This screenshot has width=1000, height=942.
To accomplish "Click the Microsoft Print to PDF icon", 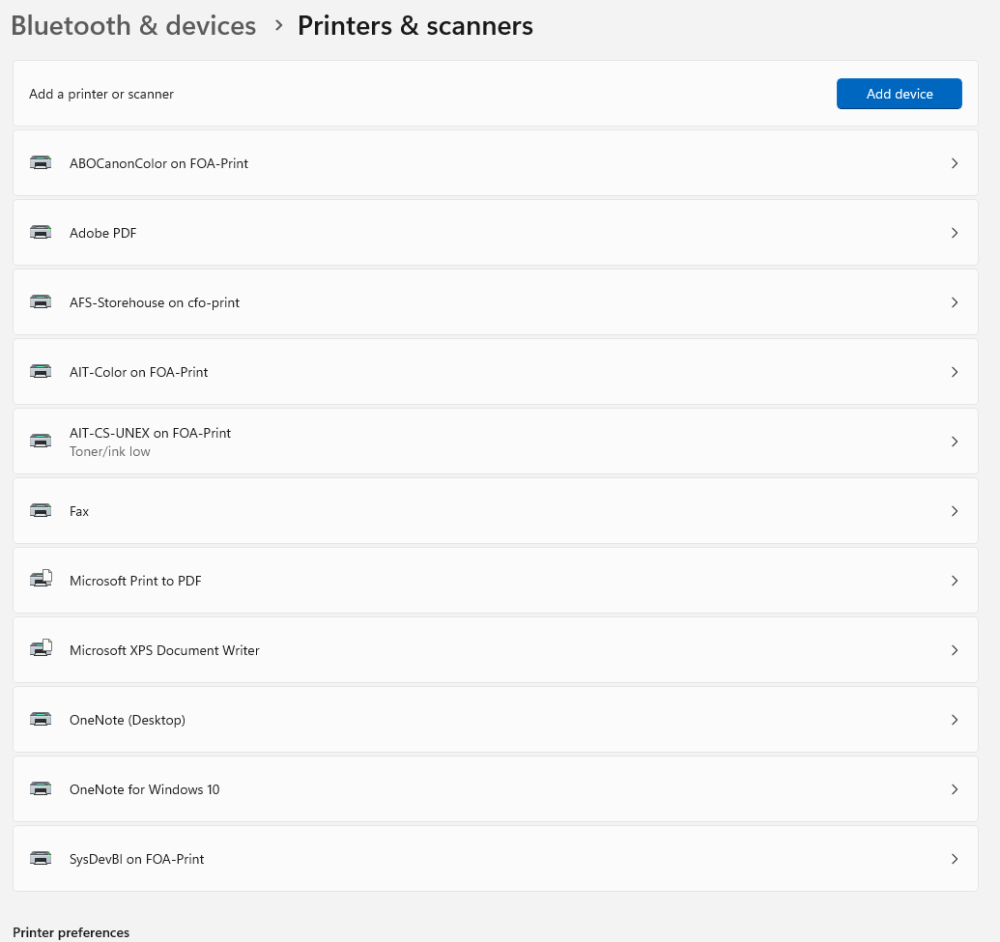I will (x=41, y=580).
